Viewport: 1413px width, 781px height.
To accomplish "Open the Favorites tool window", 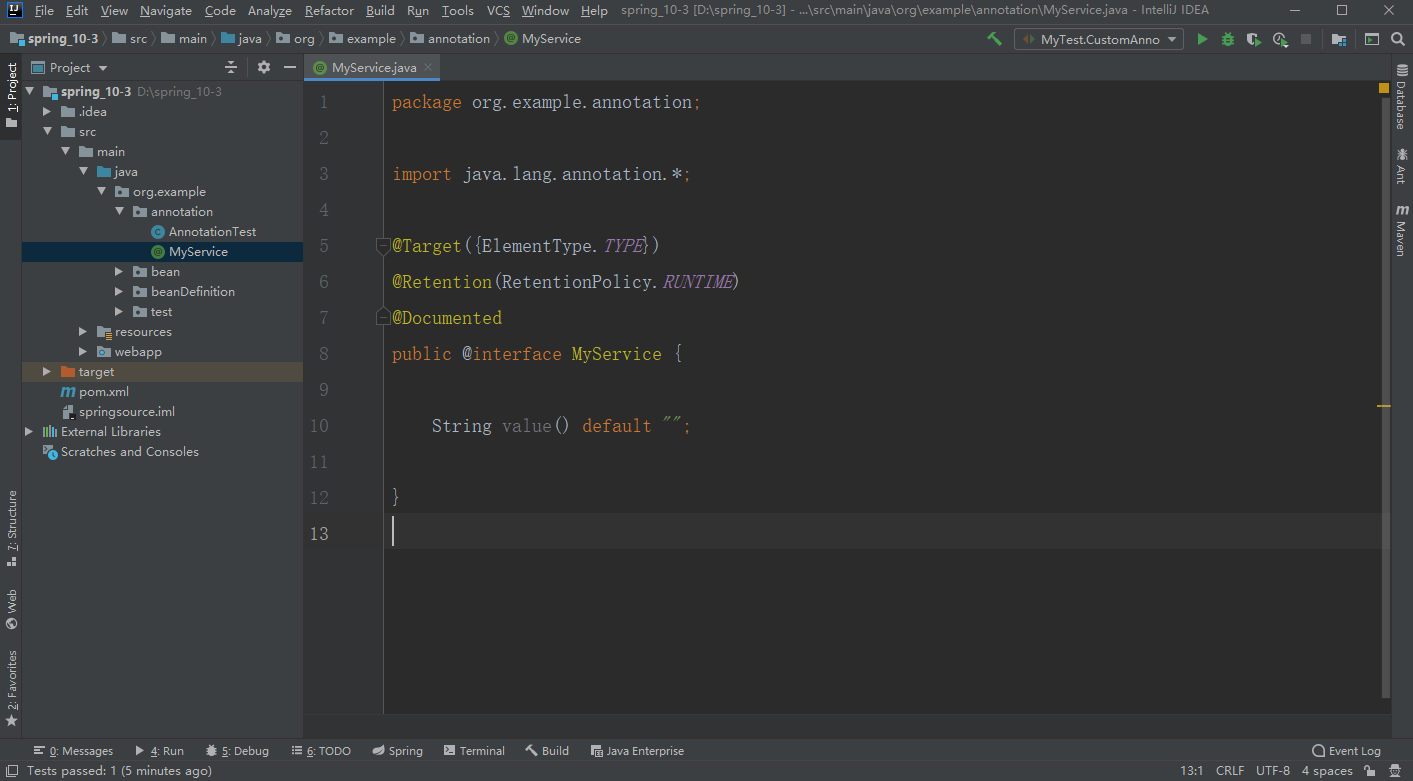I will [11, 689].
